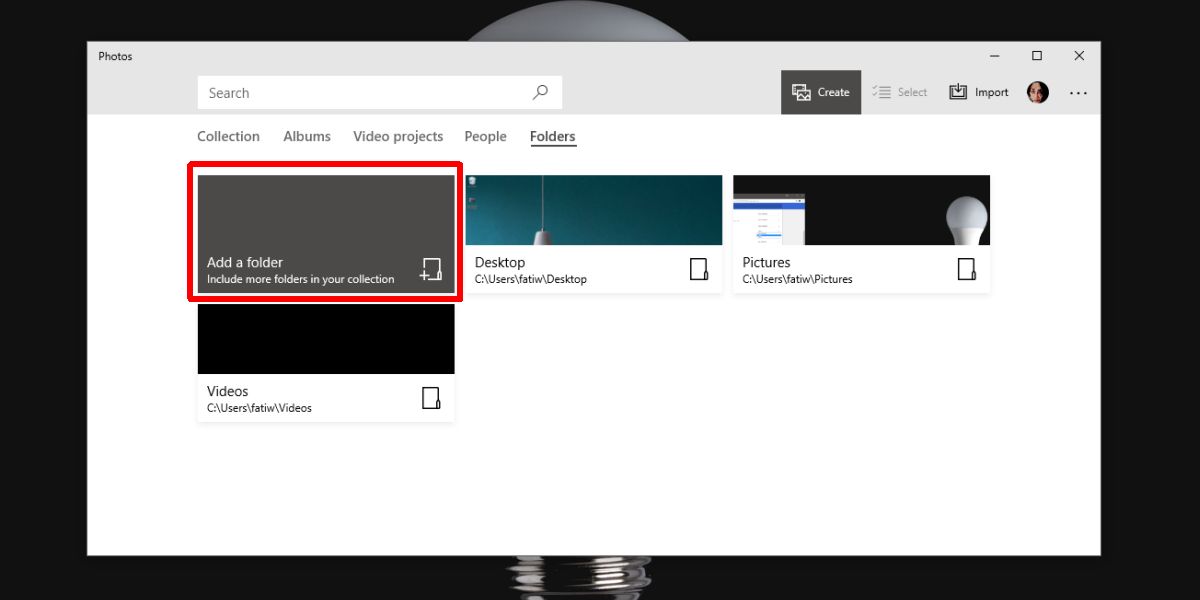Click the Desktop folder name
Viewport: 1200px width, 600px height.
pyautogui.click(x=500, y=262)
